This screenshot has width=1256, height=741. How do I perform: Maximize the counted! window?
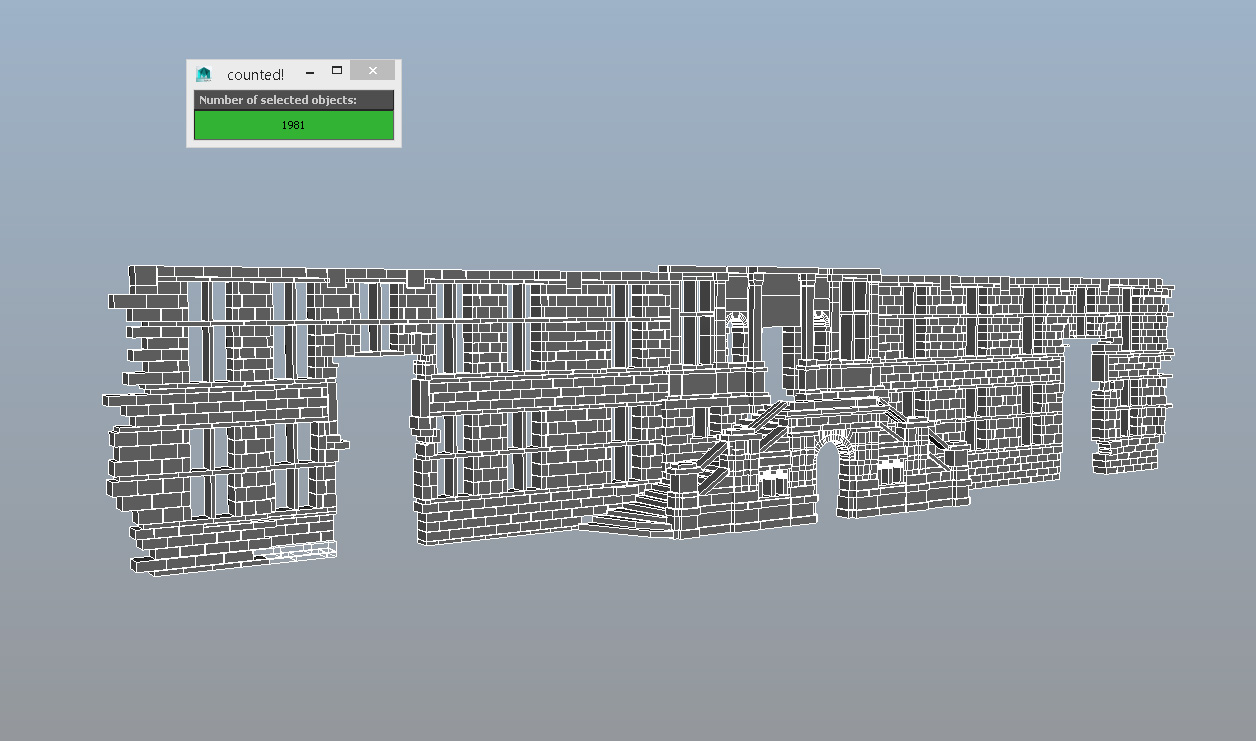tap(337, 71)
